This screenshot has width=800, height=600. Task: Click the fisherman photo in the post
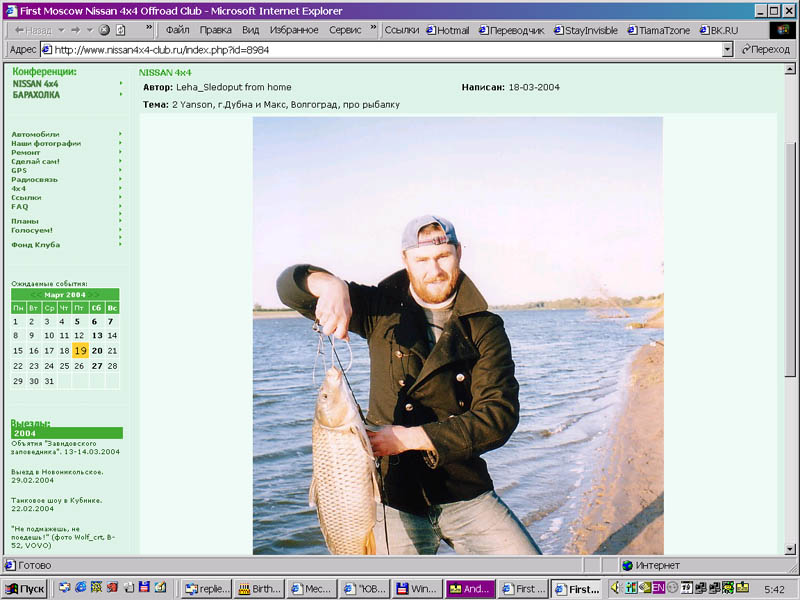click(458, 336)
